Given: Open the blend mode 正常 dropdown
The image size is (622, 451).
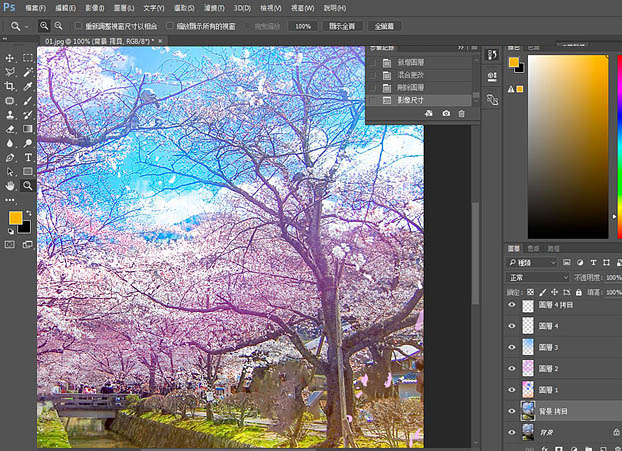Looking at the screenshot, I should tap(537, 277).
